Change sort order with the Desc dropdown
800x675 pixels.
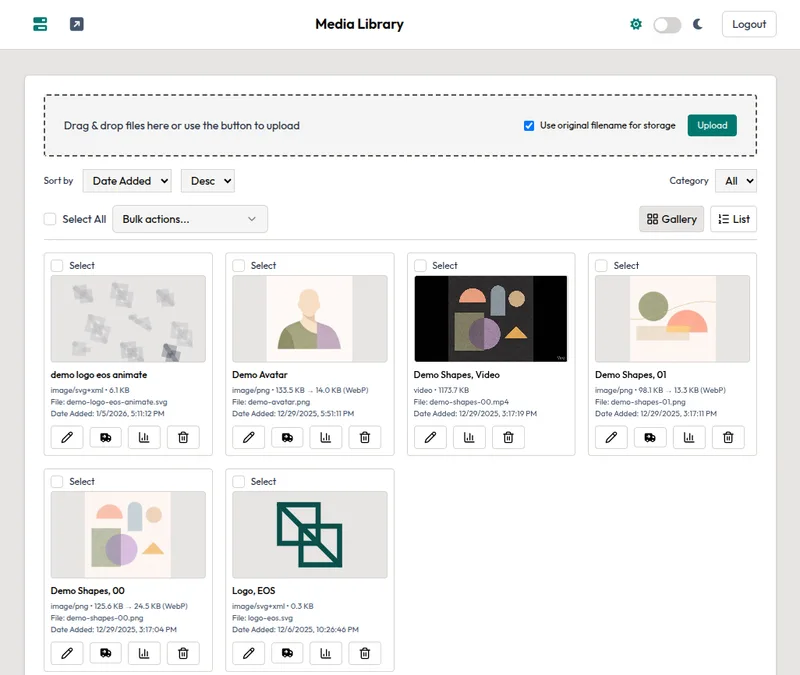[x=209, y=181]
